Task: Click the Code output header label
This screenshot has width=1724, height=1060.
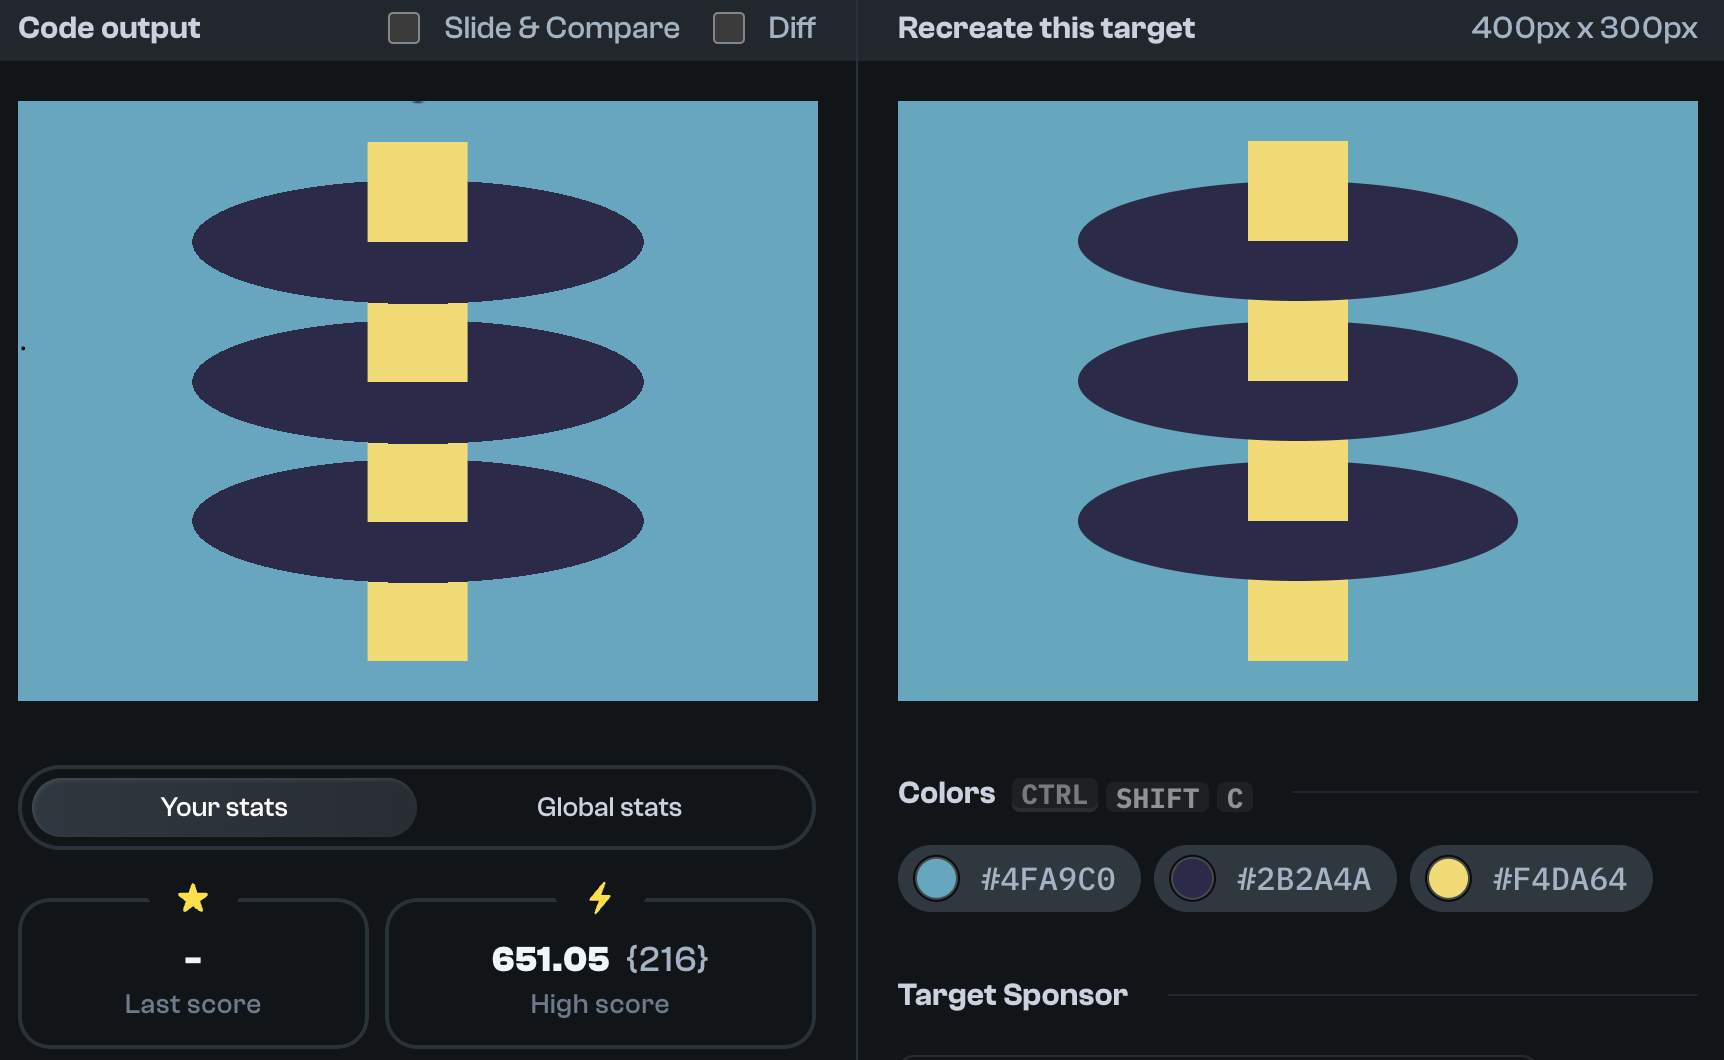Action: 109,28
